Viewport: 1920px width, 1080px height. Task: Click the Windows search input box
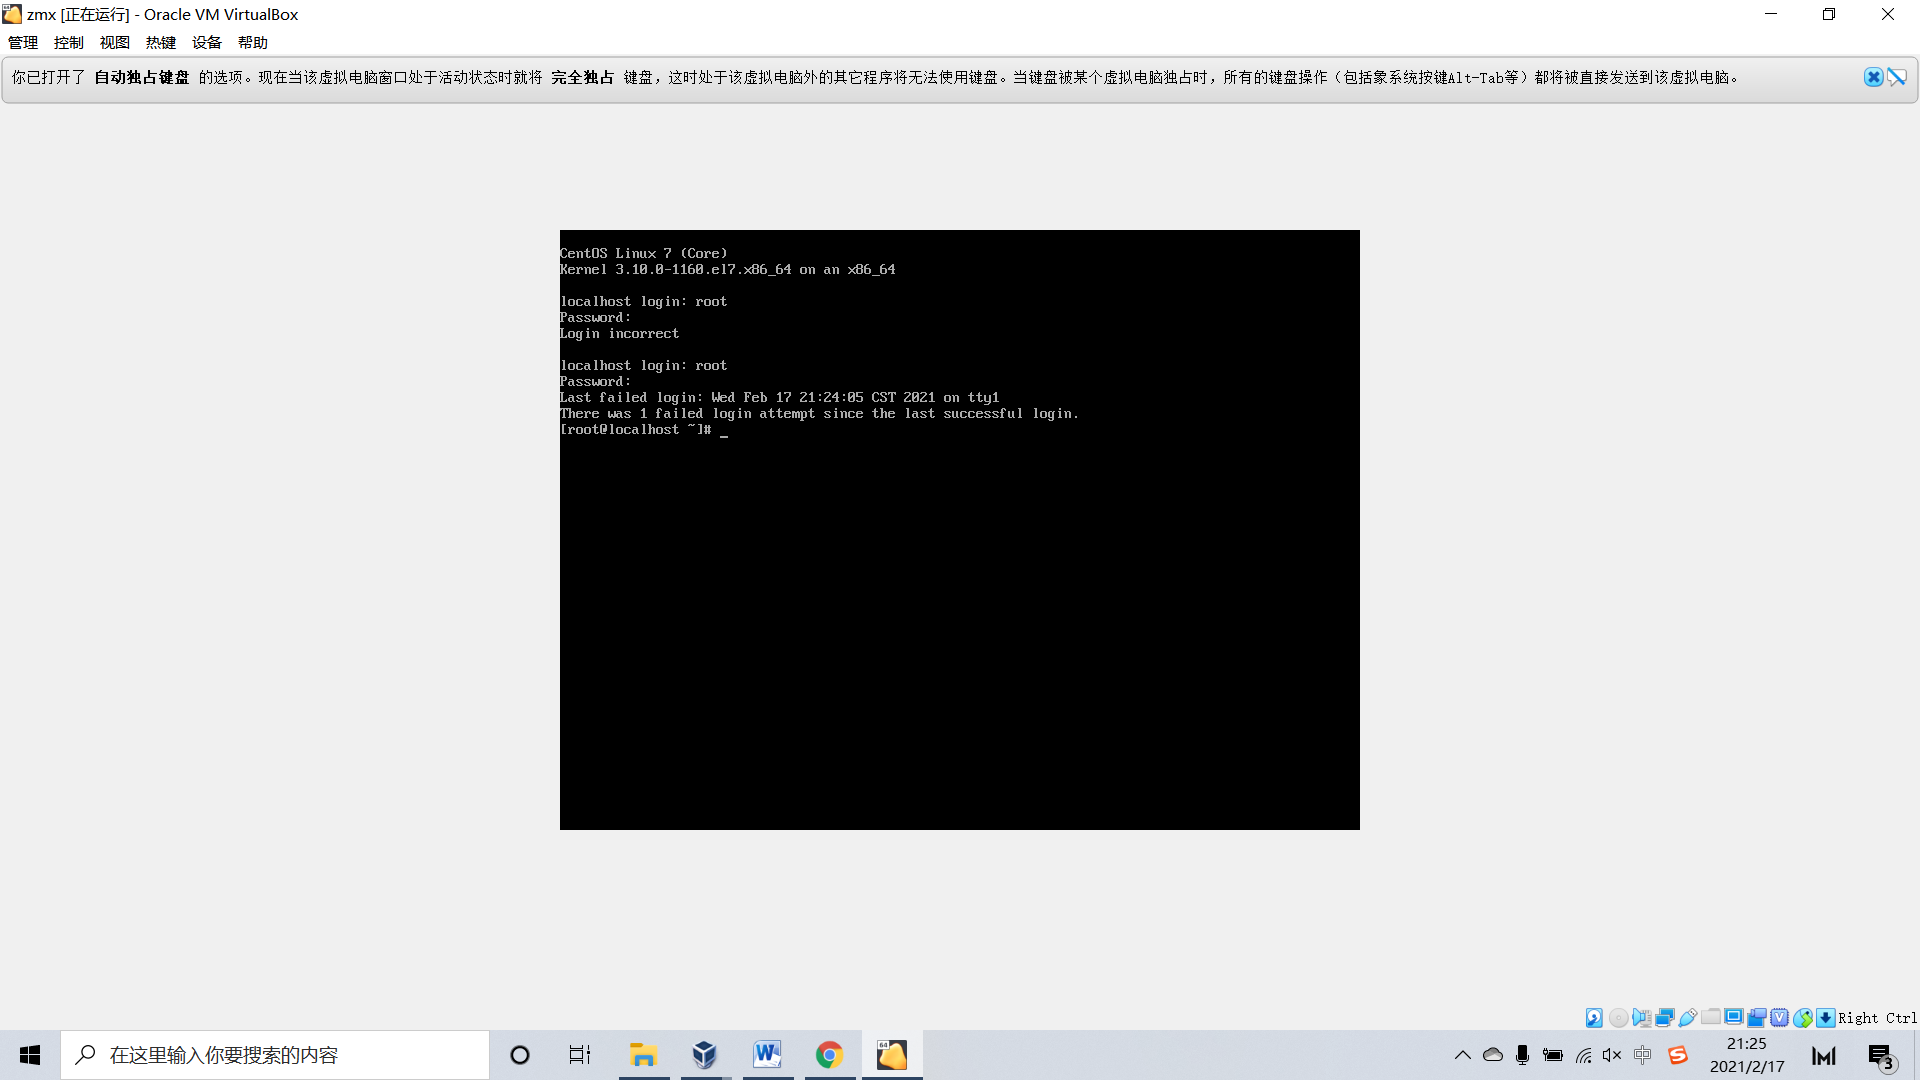click(x=275, y=1055)
